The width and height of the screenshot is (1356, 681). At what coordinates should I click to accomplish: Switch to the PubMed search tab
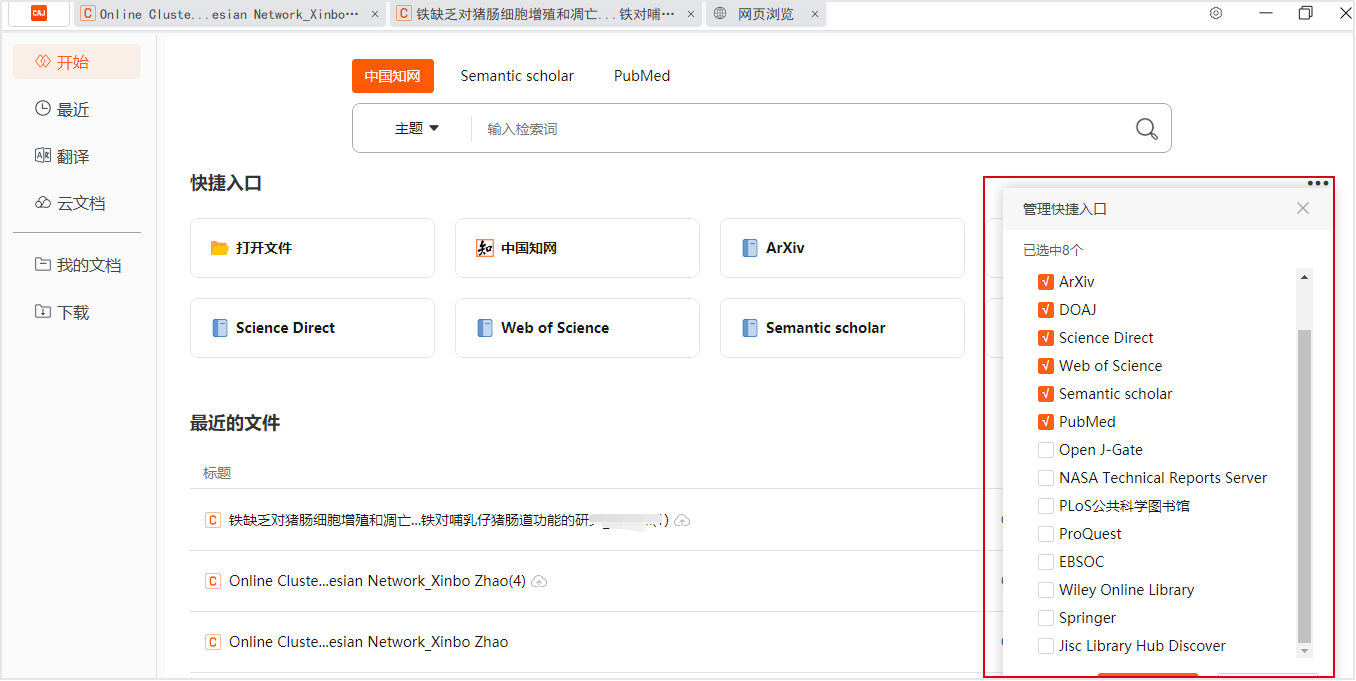click(x=642, y=76)
